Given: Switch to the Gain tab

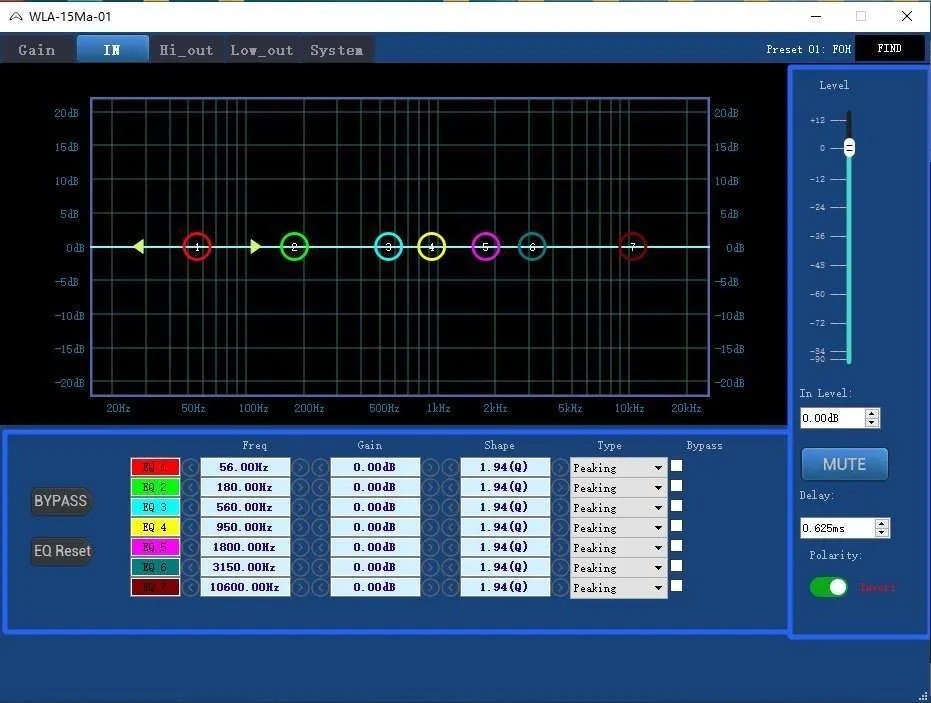Looking at the screenshot, I should [x=37, y=50].
